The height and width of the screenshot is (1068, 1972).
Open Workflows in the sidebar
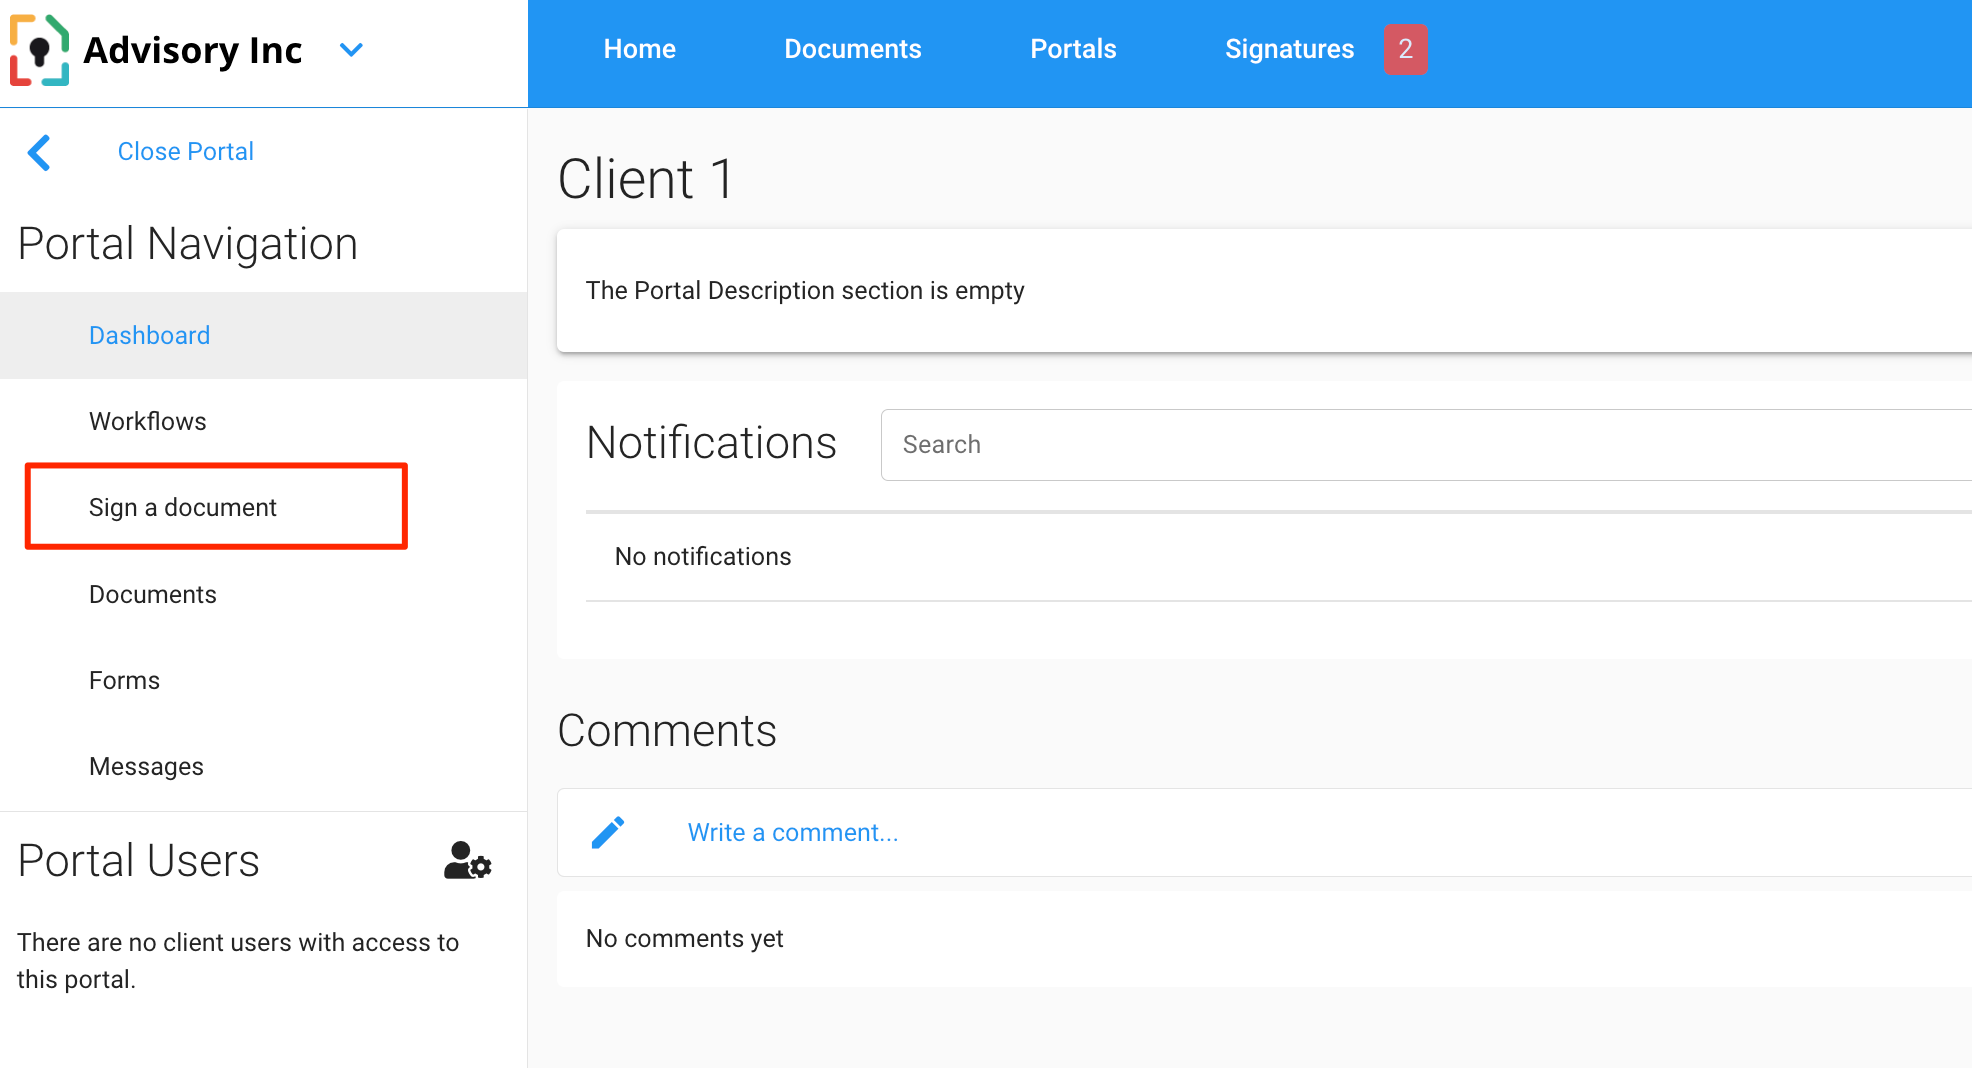click(147, 422)
